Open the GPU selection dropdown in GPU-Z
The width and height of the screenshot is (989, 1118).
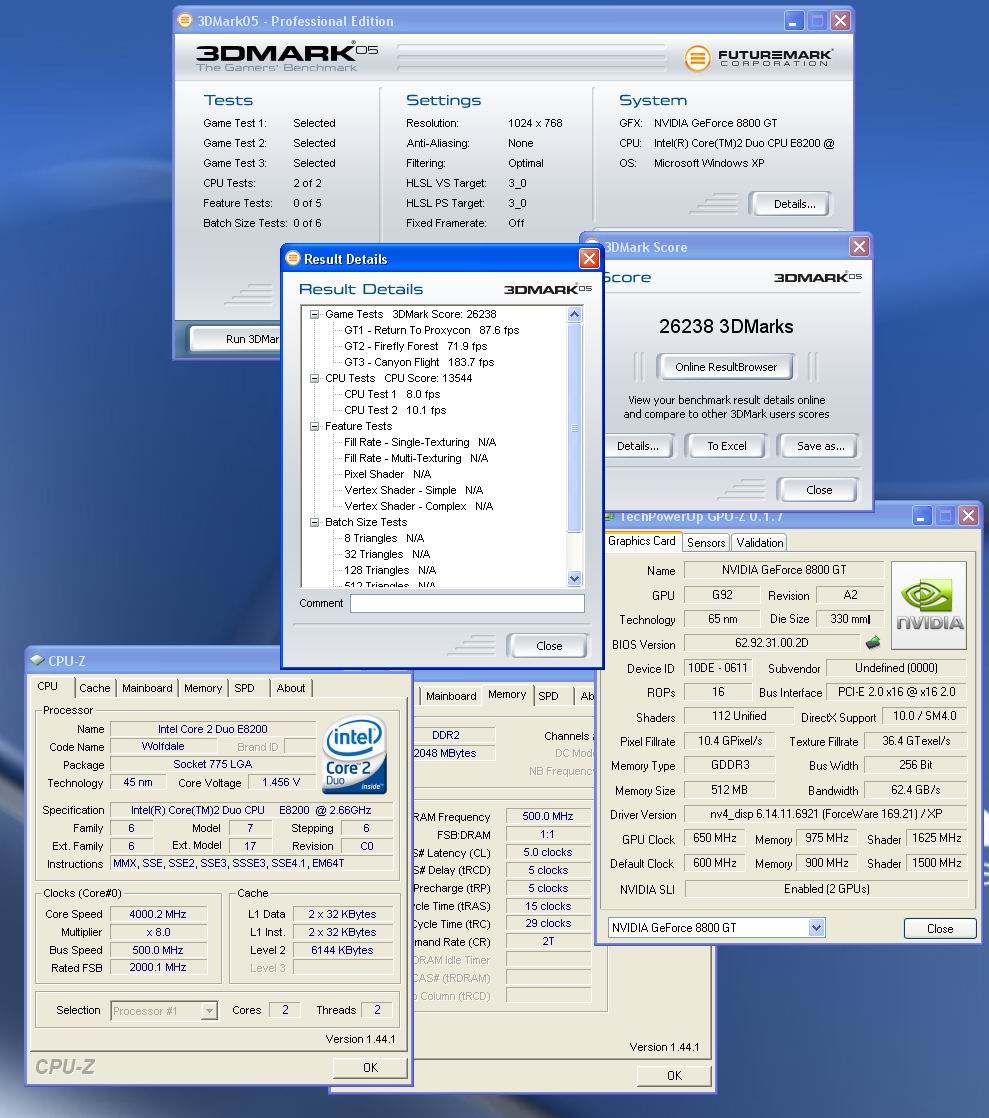click(x=816, y=928)
